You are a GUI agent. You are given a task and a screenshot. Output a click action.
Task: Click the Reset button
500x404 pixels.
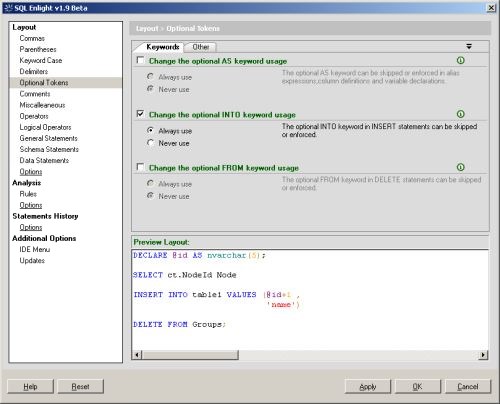(x=80, y=387)
